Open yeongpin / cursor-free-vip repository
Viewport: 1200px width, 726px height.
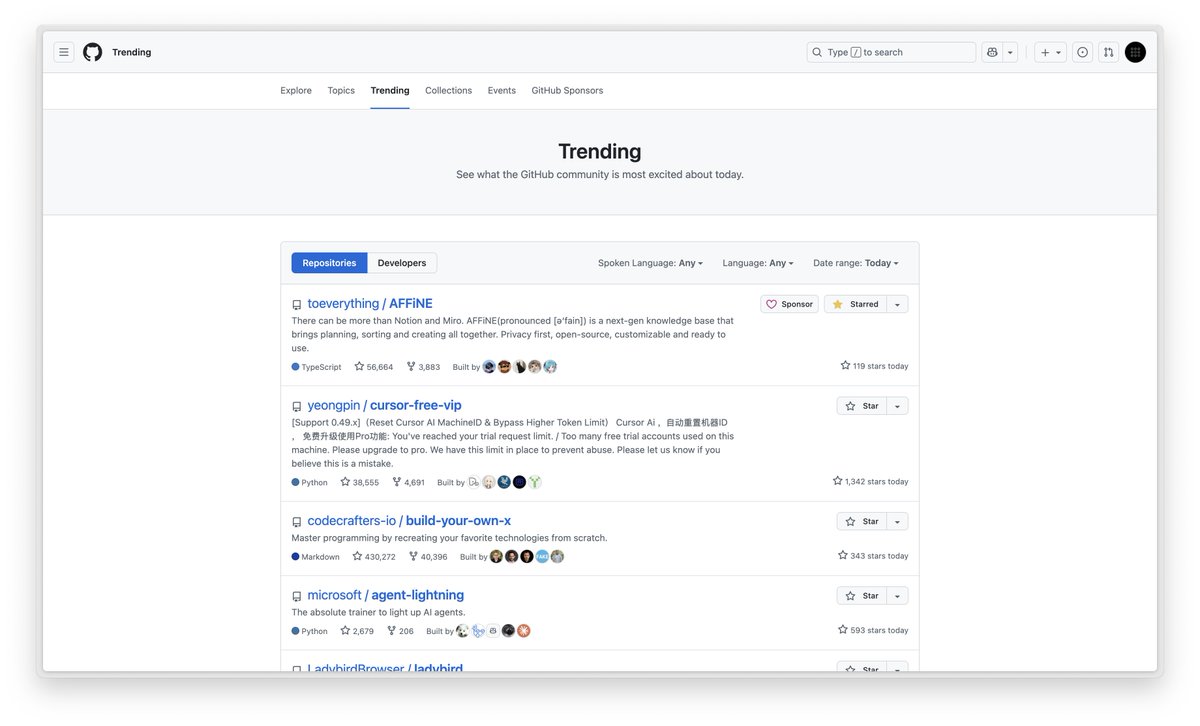point(384,405)
